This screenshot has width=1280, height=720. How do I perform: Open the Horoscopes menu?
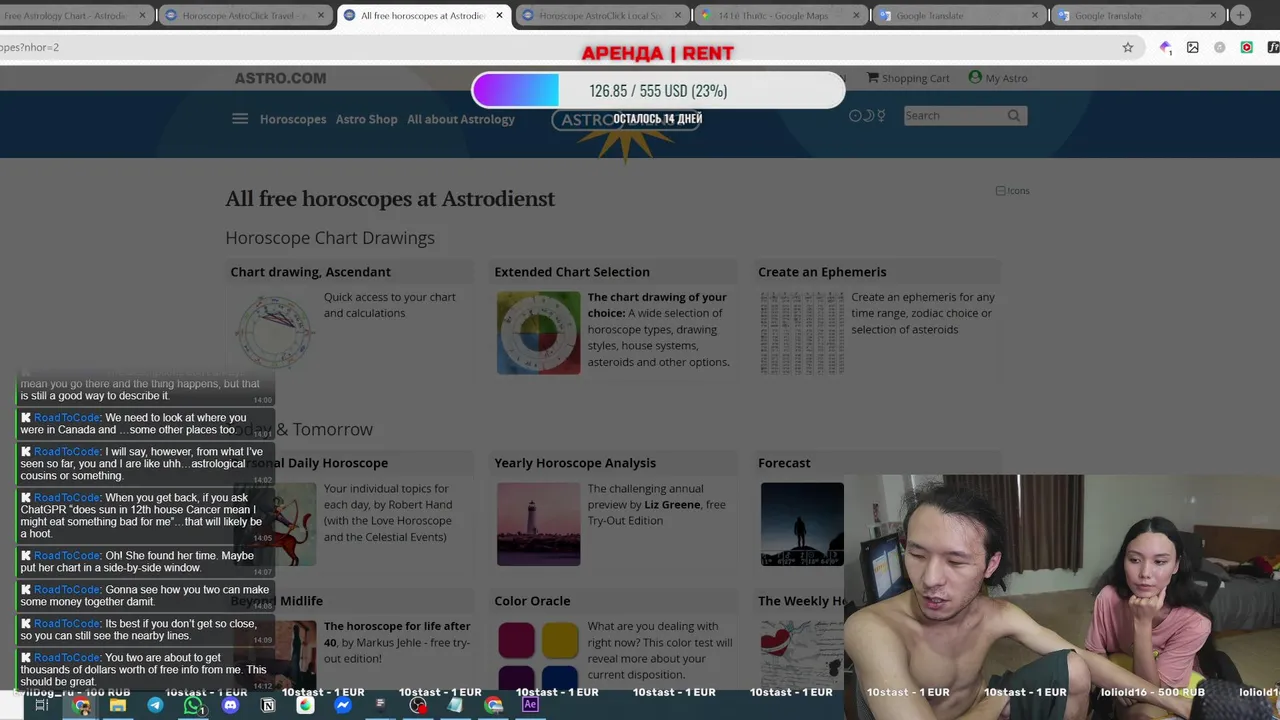coord(293,119)
